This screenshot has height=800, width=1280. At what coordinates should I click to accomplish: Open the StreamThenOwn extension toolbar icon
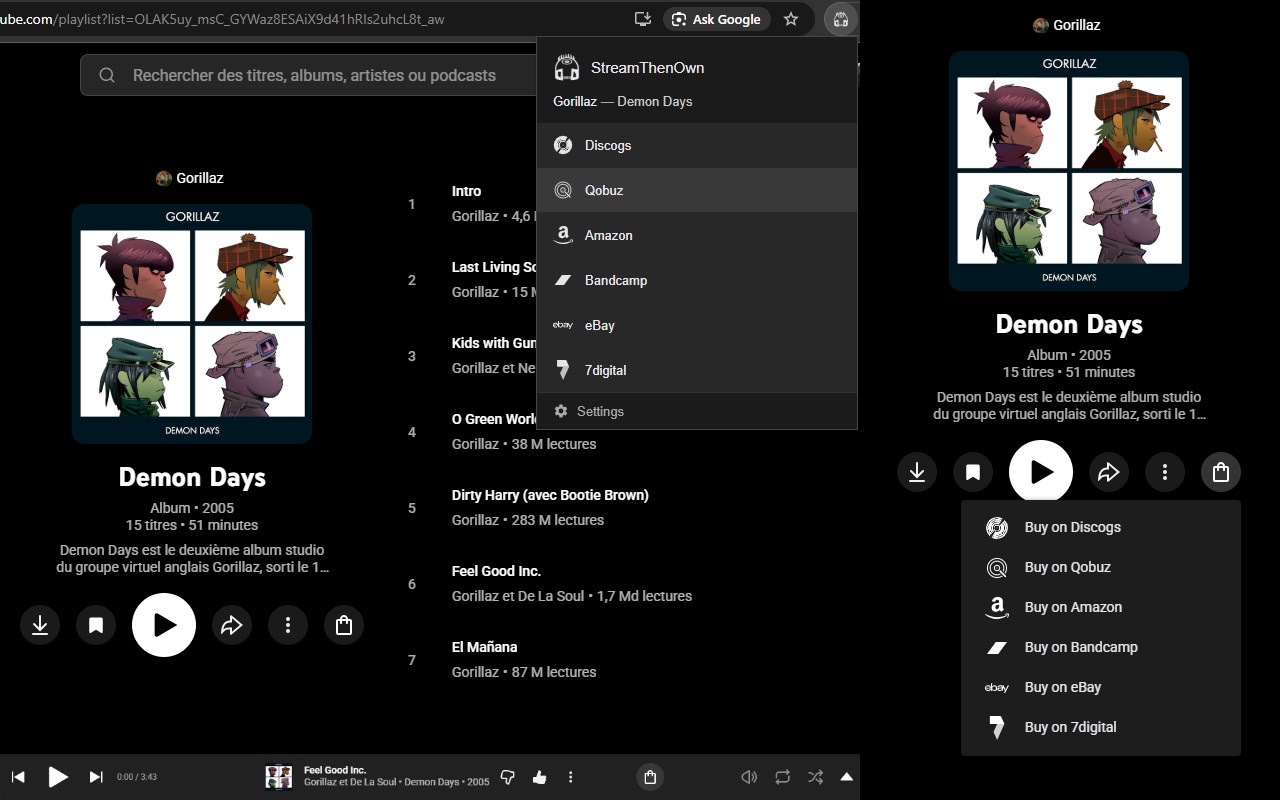point(840,19)
